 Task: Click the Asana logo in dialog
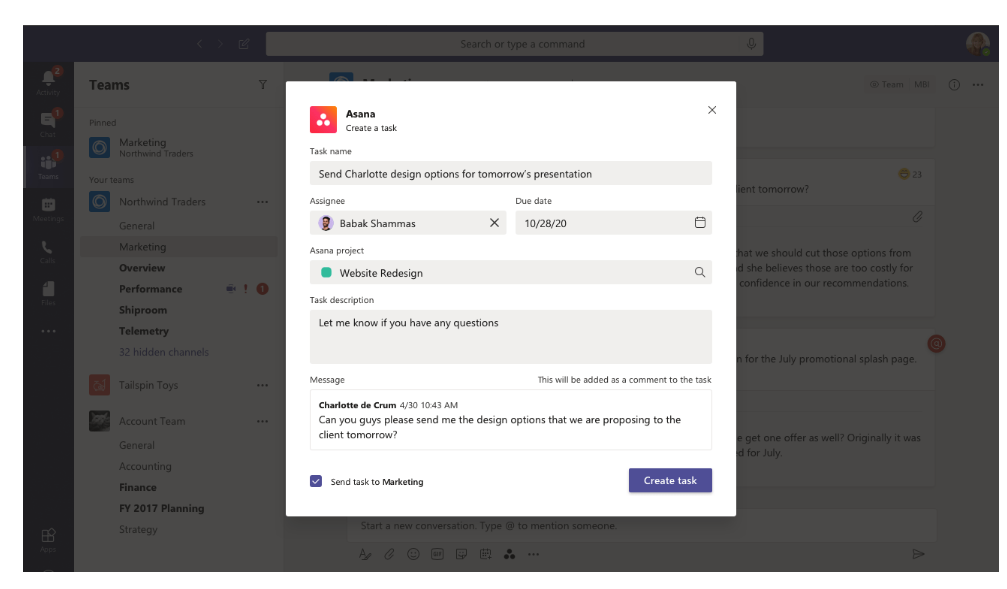point(323,119)
